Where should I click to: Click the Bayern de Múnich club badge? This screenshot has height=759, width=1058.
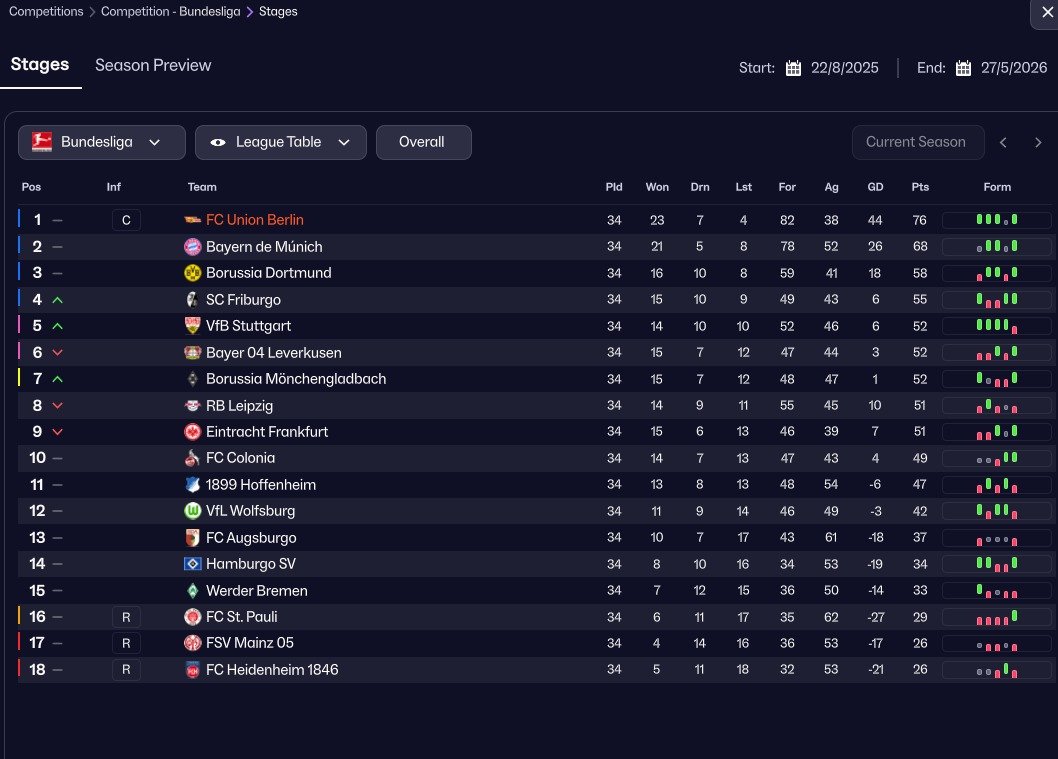tap(193, 247)
